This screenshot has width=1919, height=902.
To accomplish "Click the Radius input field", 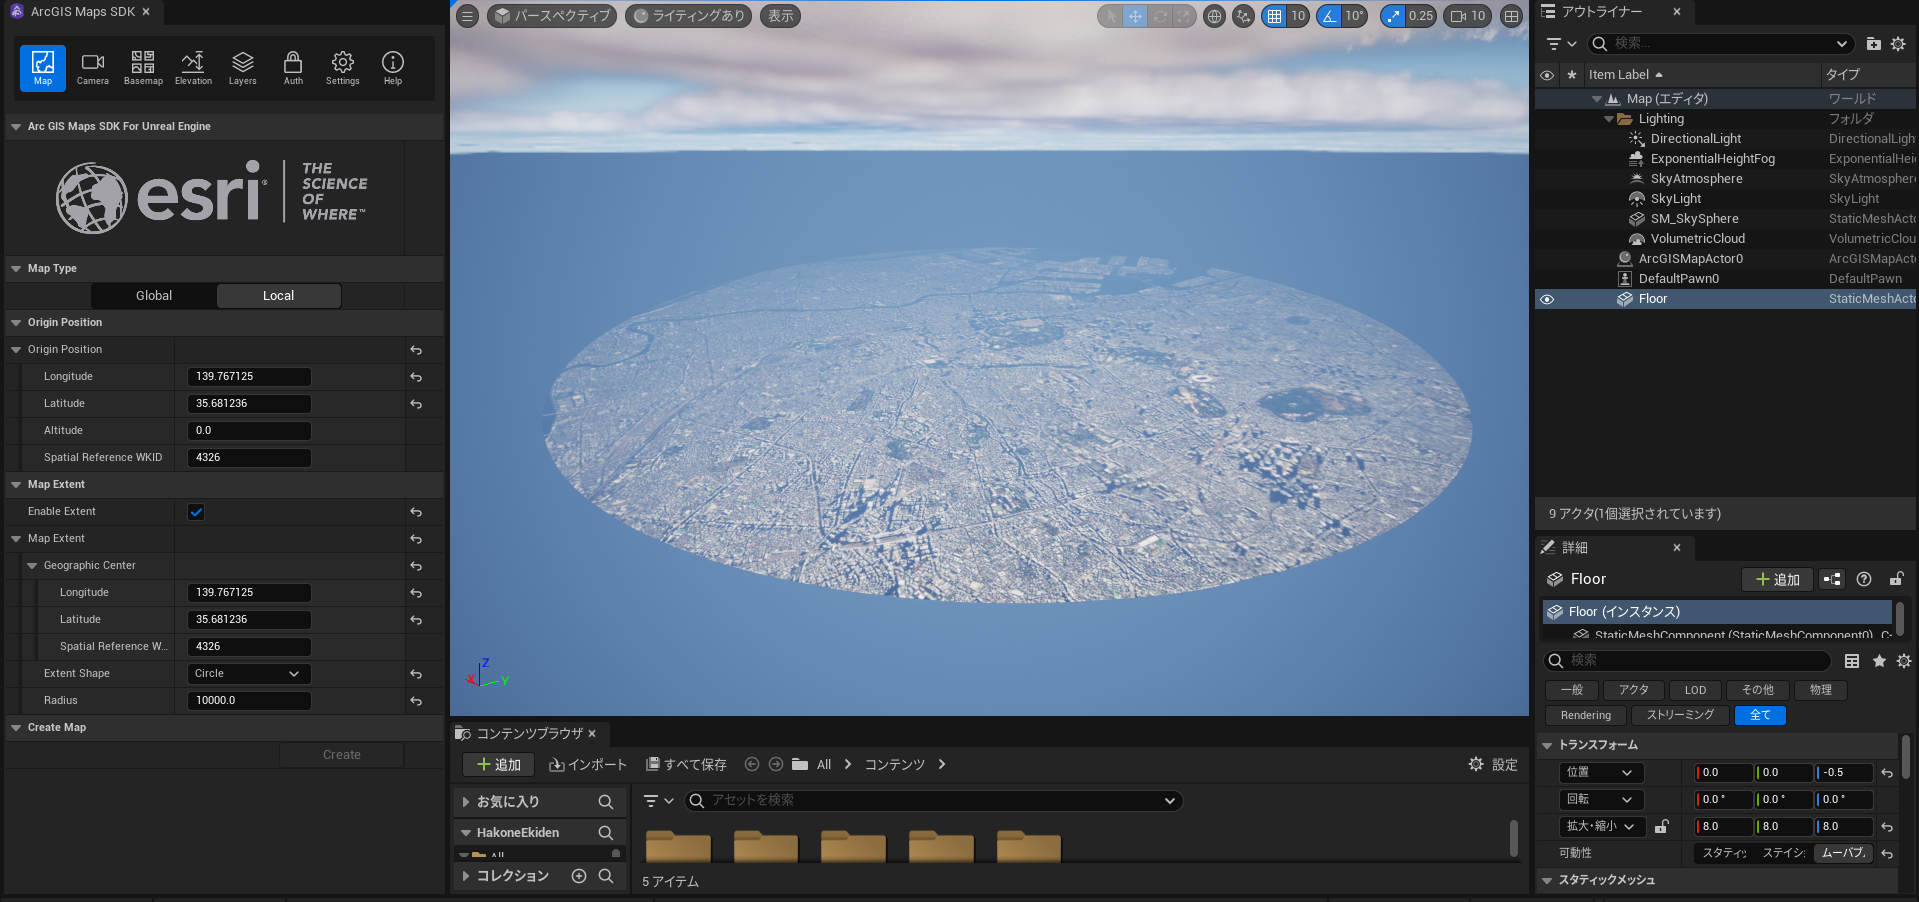I will 249,701.
